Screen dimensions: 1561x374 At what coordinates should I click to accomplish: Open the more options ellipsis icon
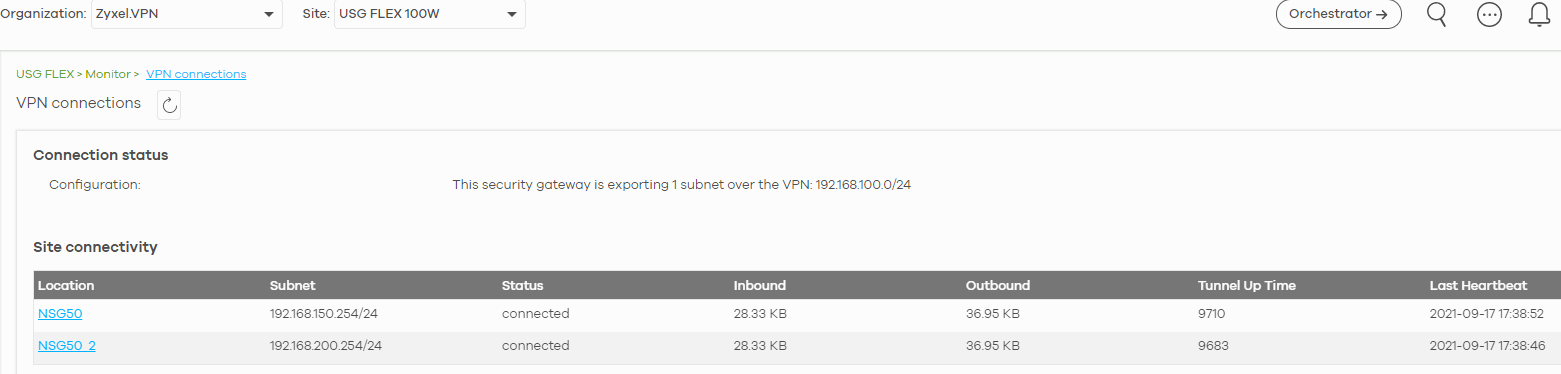(x=1490, y=14)
